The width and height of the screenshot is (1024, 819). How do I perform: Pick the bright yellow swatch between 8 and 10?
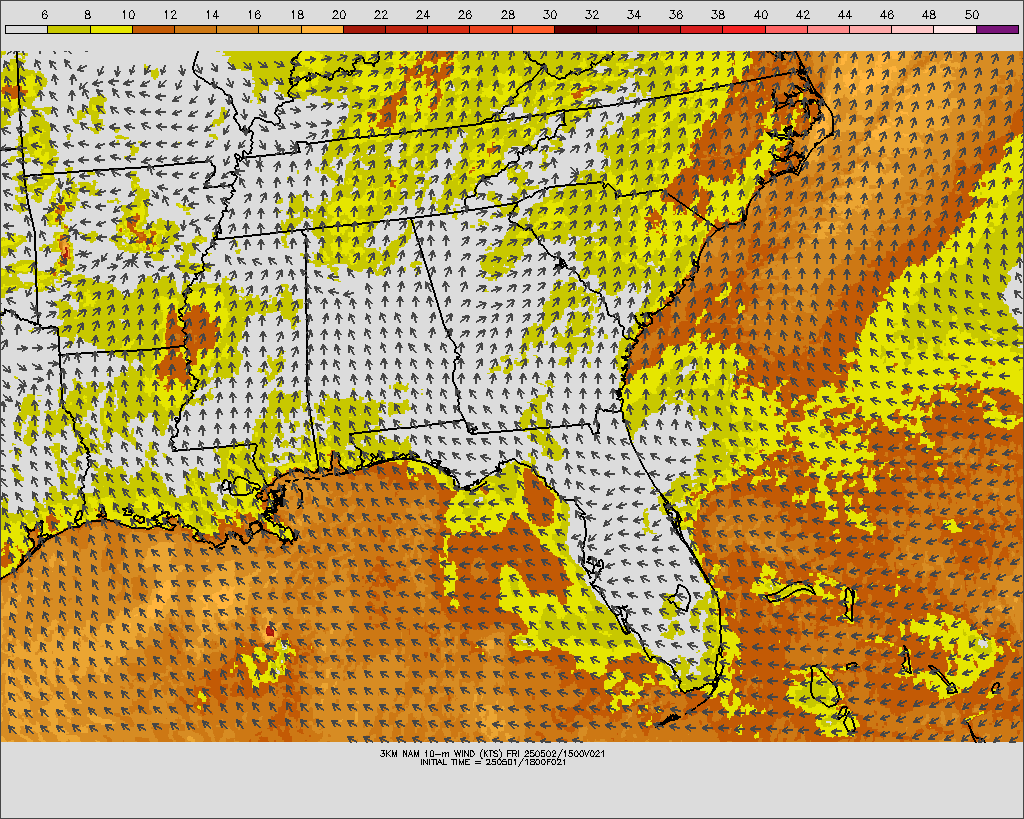pyautogui.click(x=111, y=29)
